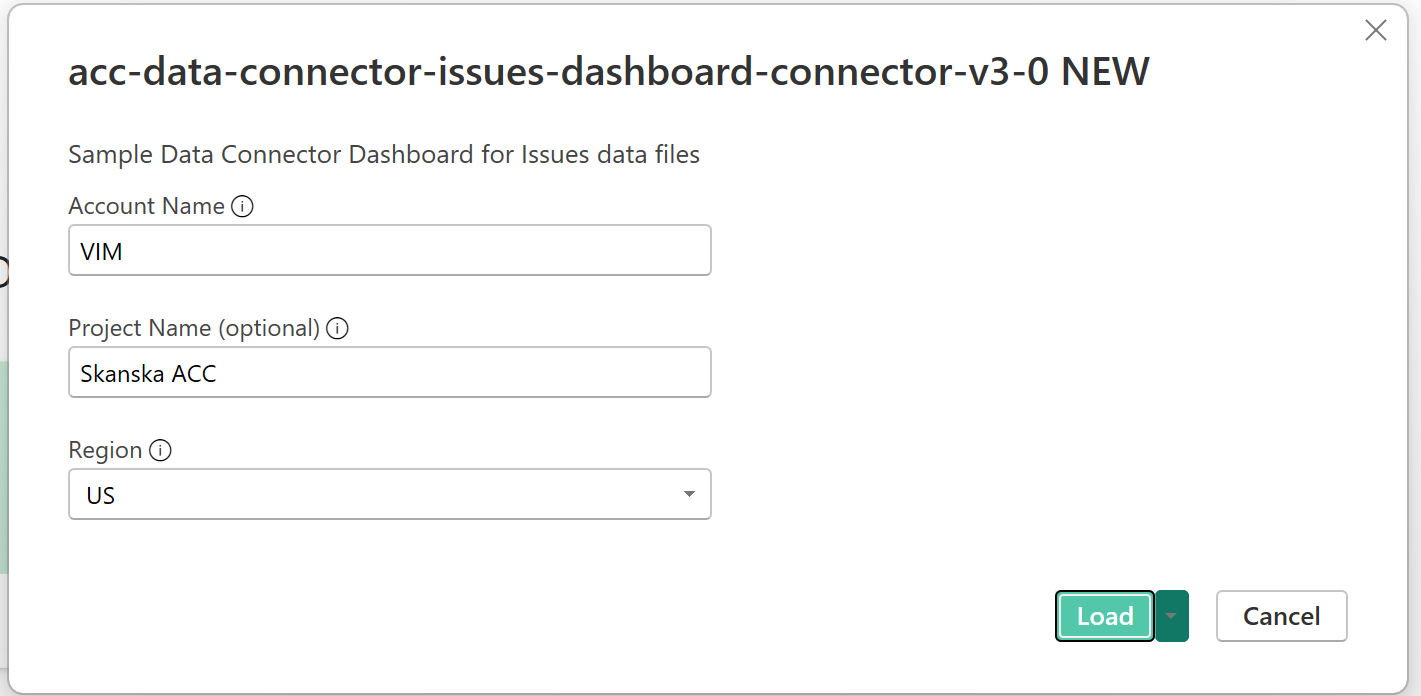Click the Region selector showing US

click(x=389, y=493)
